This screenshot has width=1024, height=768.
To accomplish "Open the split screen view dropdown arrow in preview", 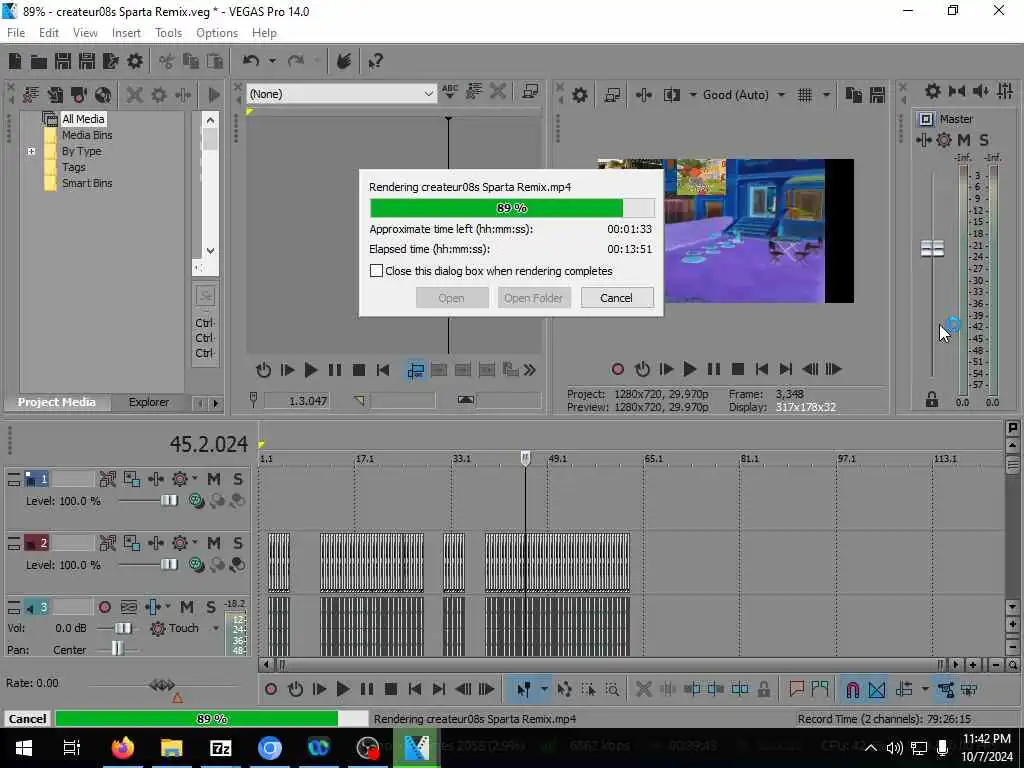I will [692, 95].
